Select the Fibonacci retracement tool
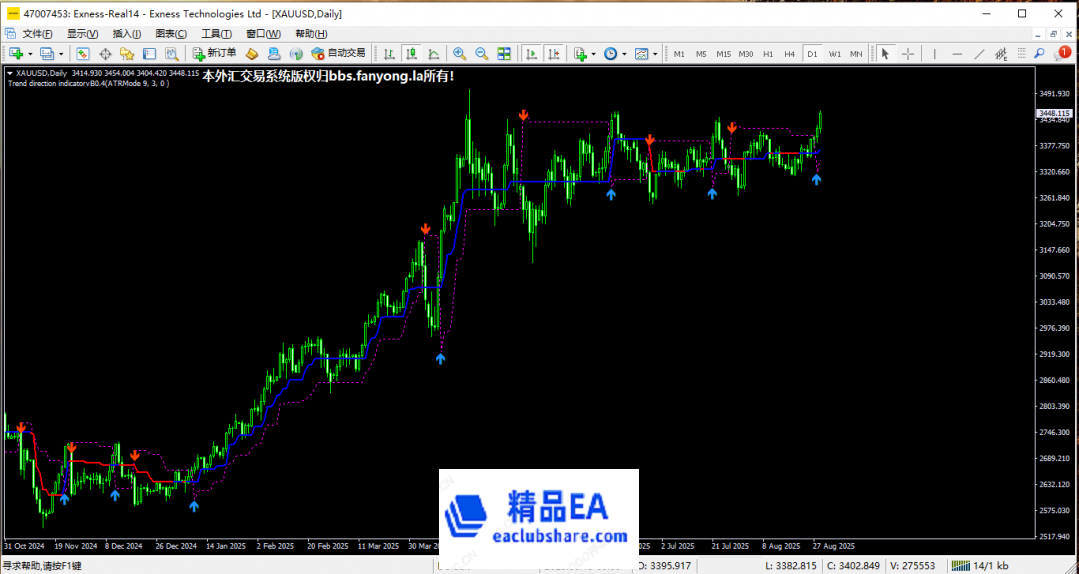The image size is (1079, 574). (1022, 54)
